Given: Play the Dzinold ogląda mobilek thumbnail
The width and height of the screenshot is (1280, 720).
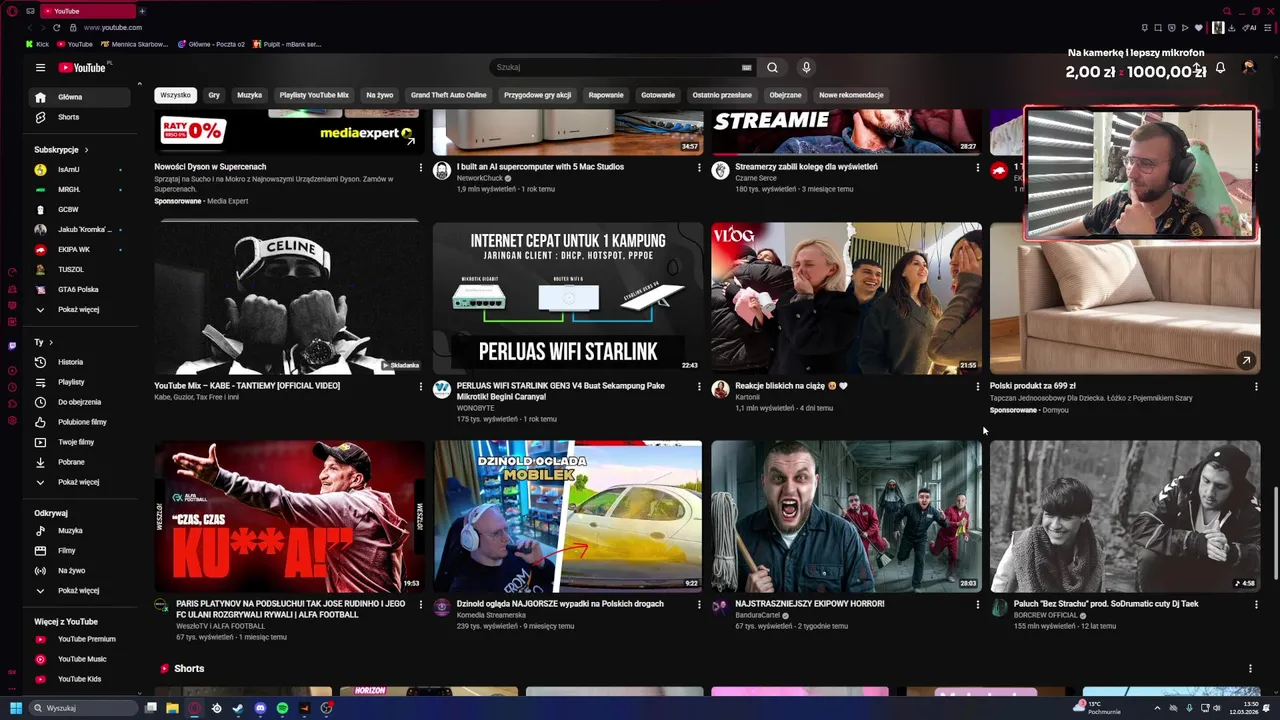Looking at the screenshot, I should pos(567,516).
